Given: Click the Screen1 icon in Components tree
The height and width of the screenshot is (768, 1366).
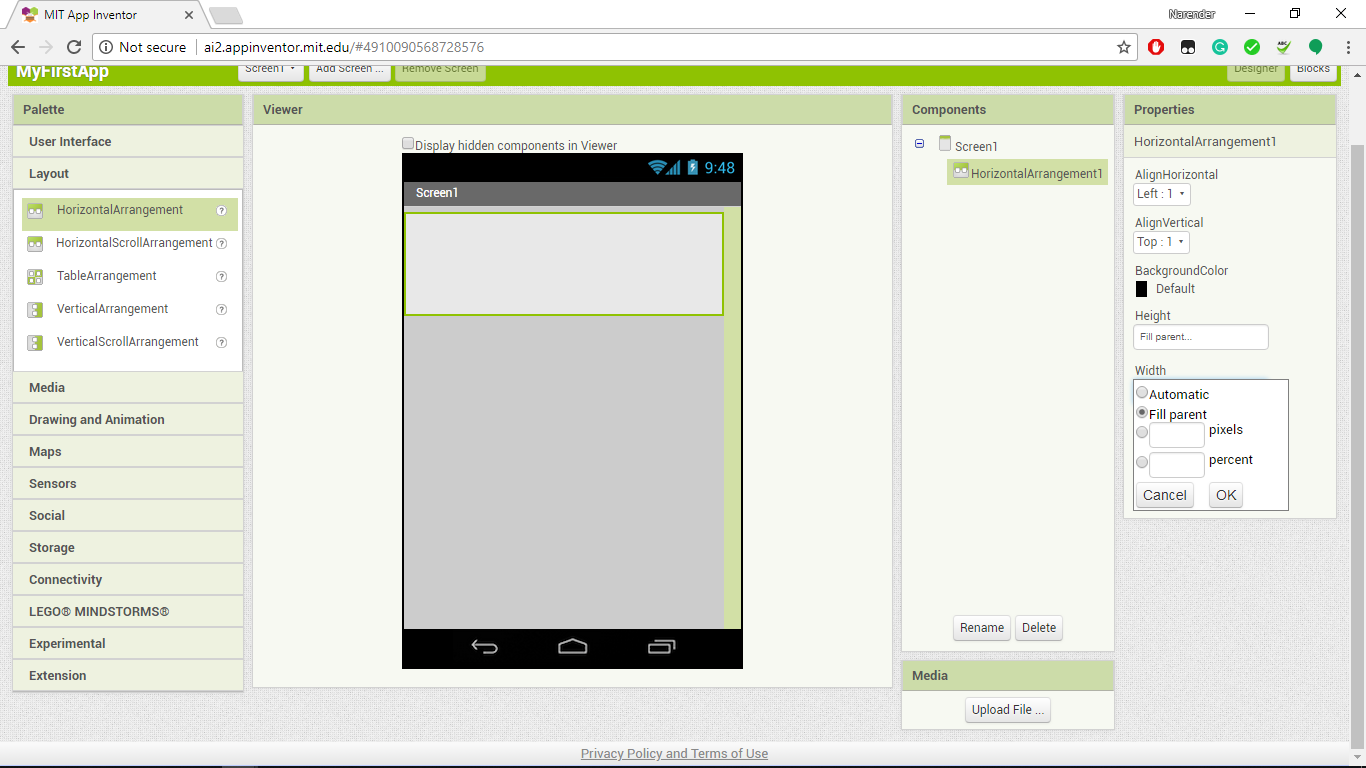Looking at the screenshot, I should (945, 144).
